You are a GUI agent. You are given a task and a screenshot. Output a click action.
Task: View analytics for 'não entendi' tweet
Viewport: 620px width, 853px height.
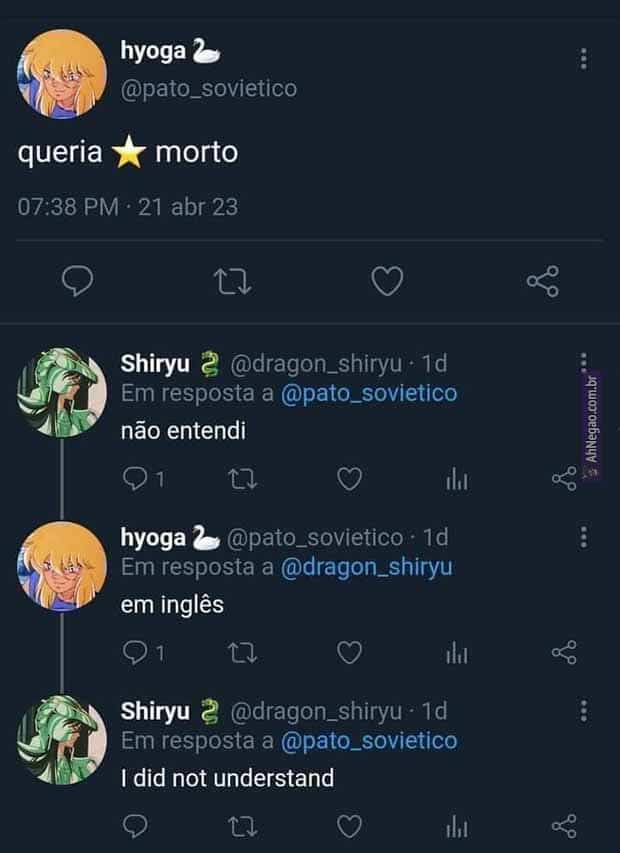pos(456,480)
